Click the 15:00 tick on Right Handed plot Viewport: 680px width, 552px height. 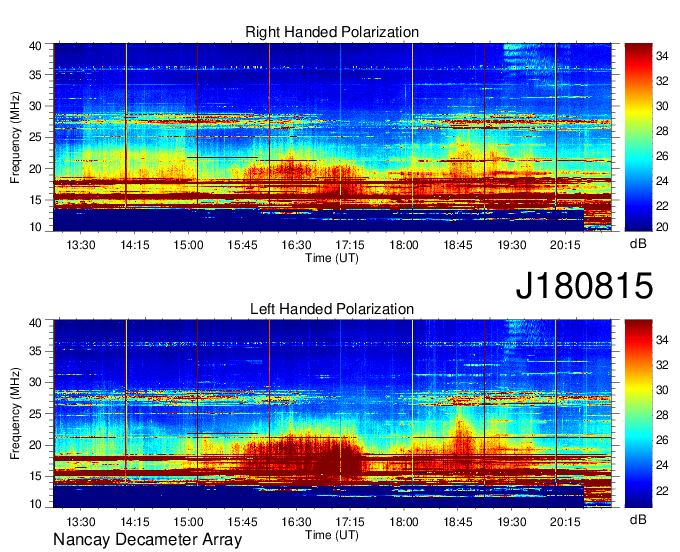click(189, 245)
